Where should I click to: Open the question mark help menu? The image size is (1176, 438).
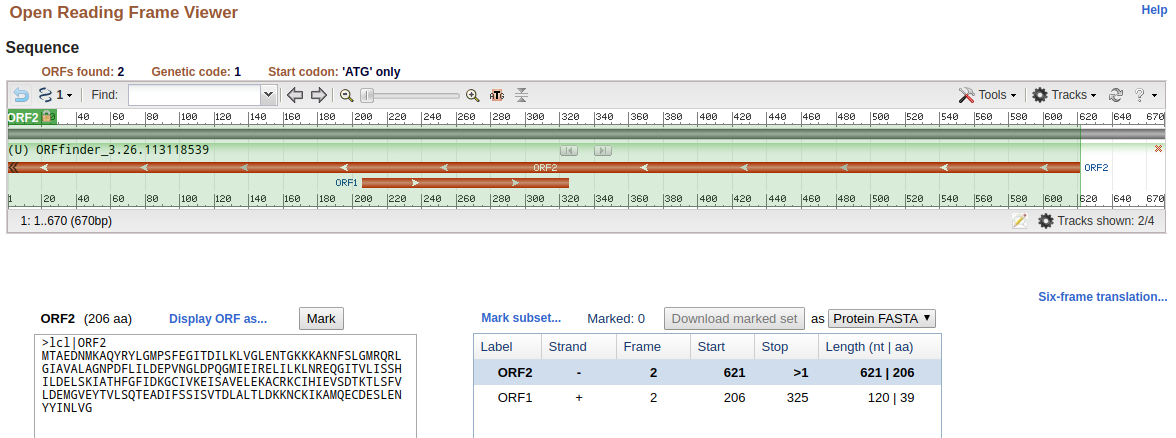point(1144,95)
